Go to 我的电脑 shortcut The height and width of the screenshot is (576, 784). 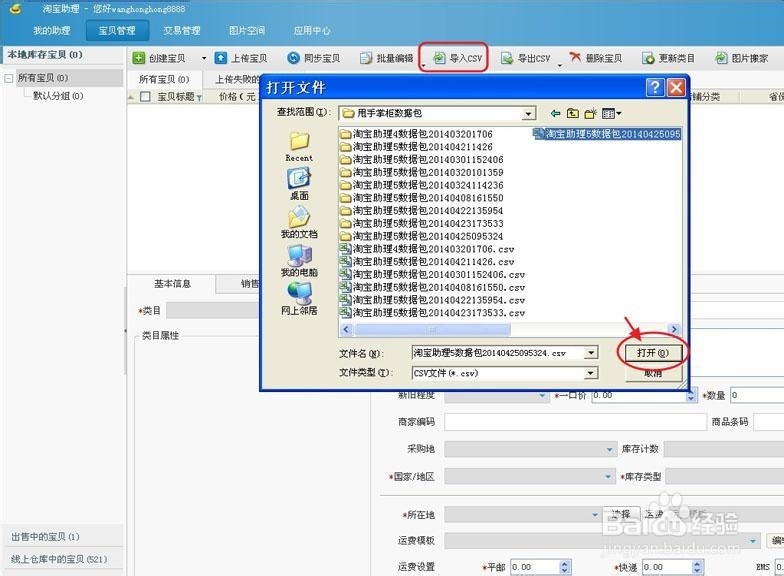299,261
